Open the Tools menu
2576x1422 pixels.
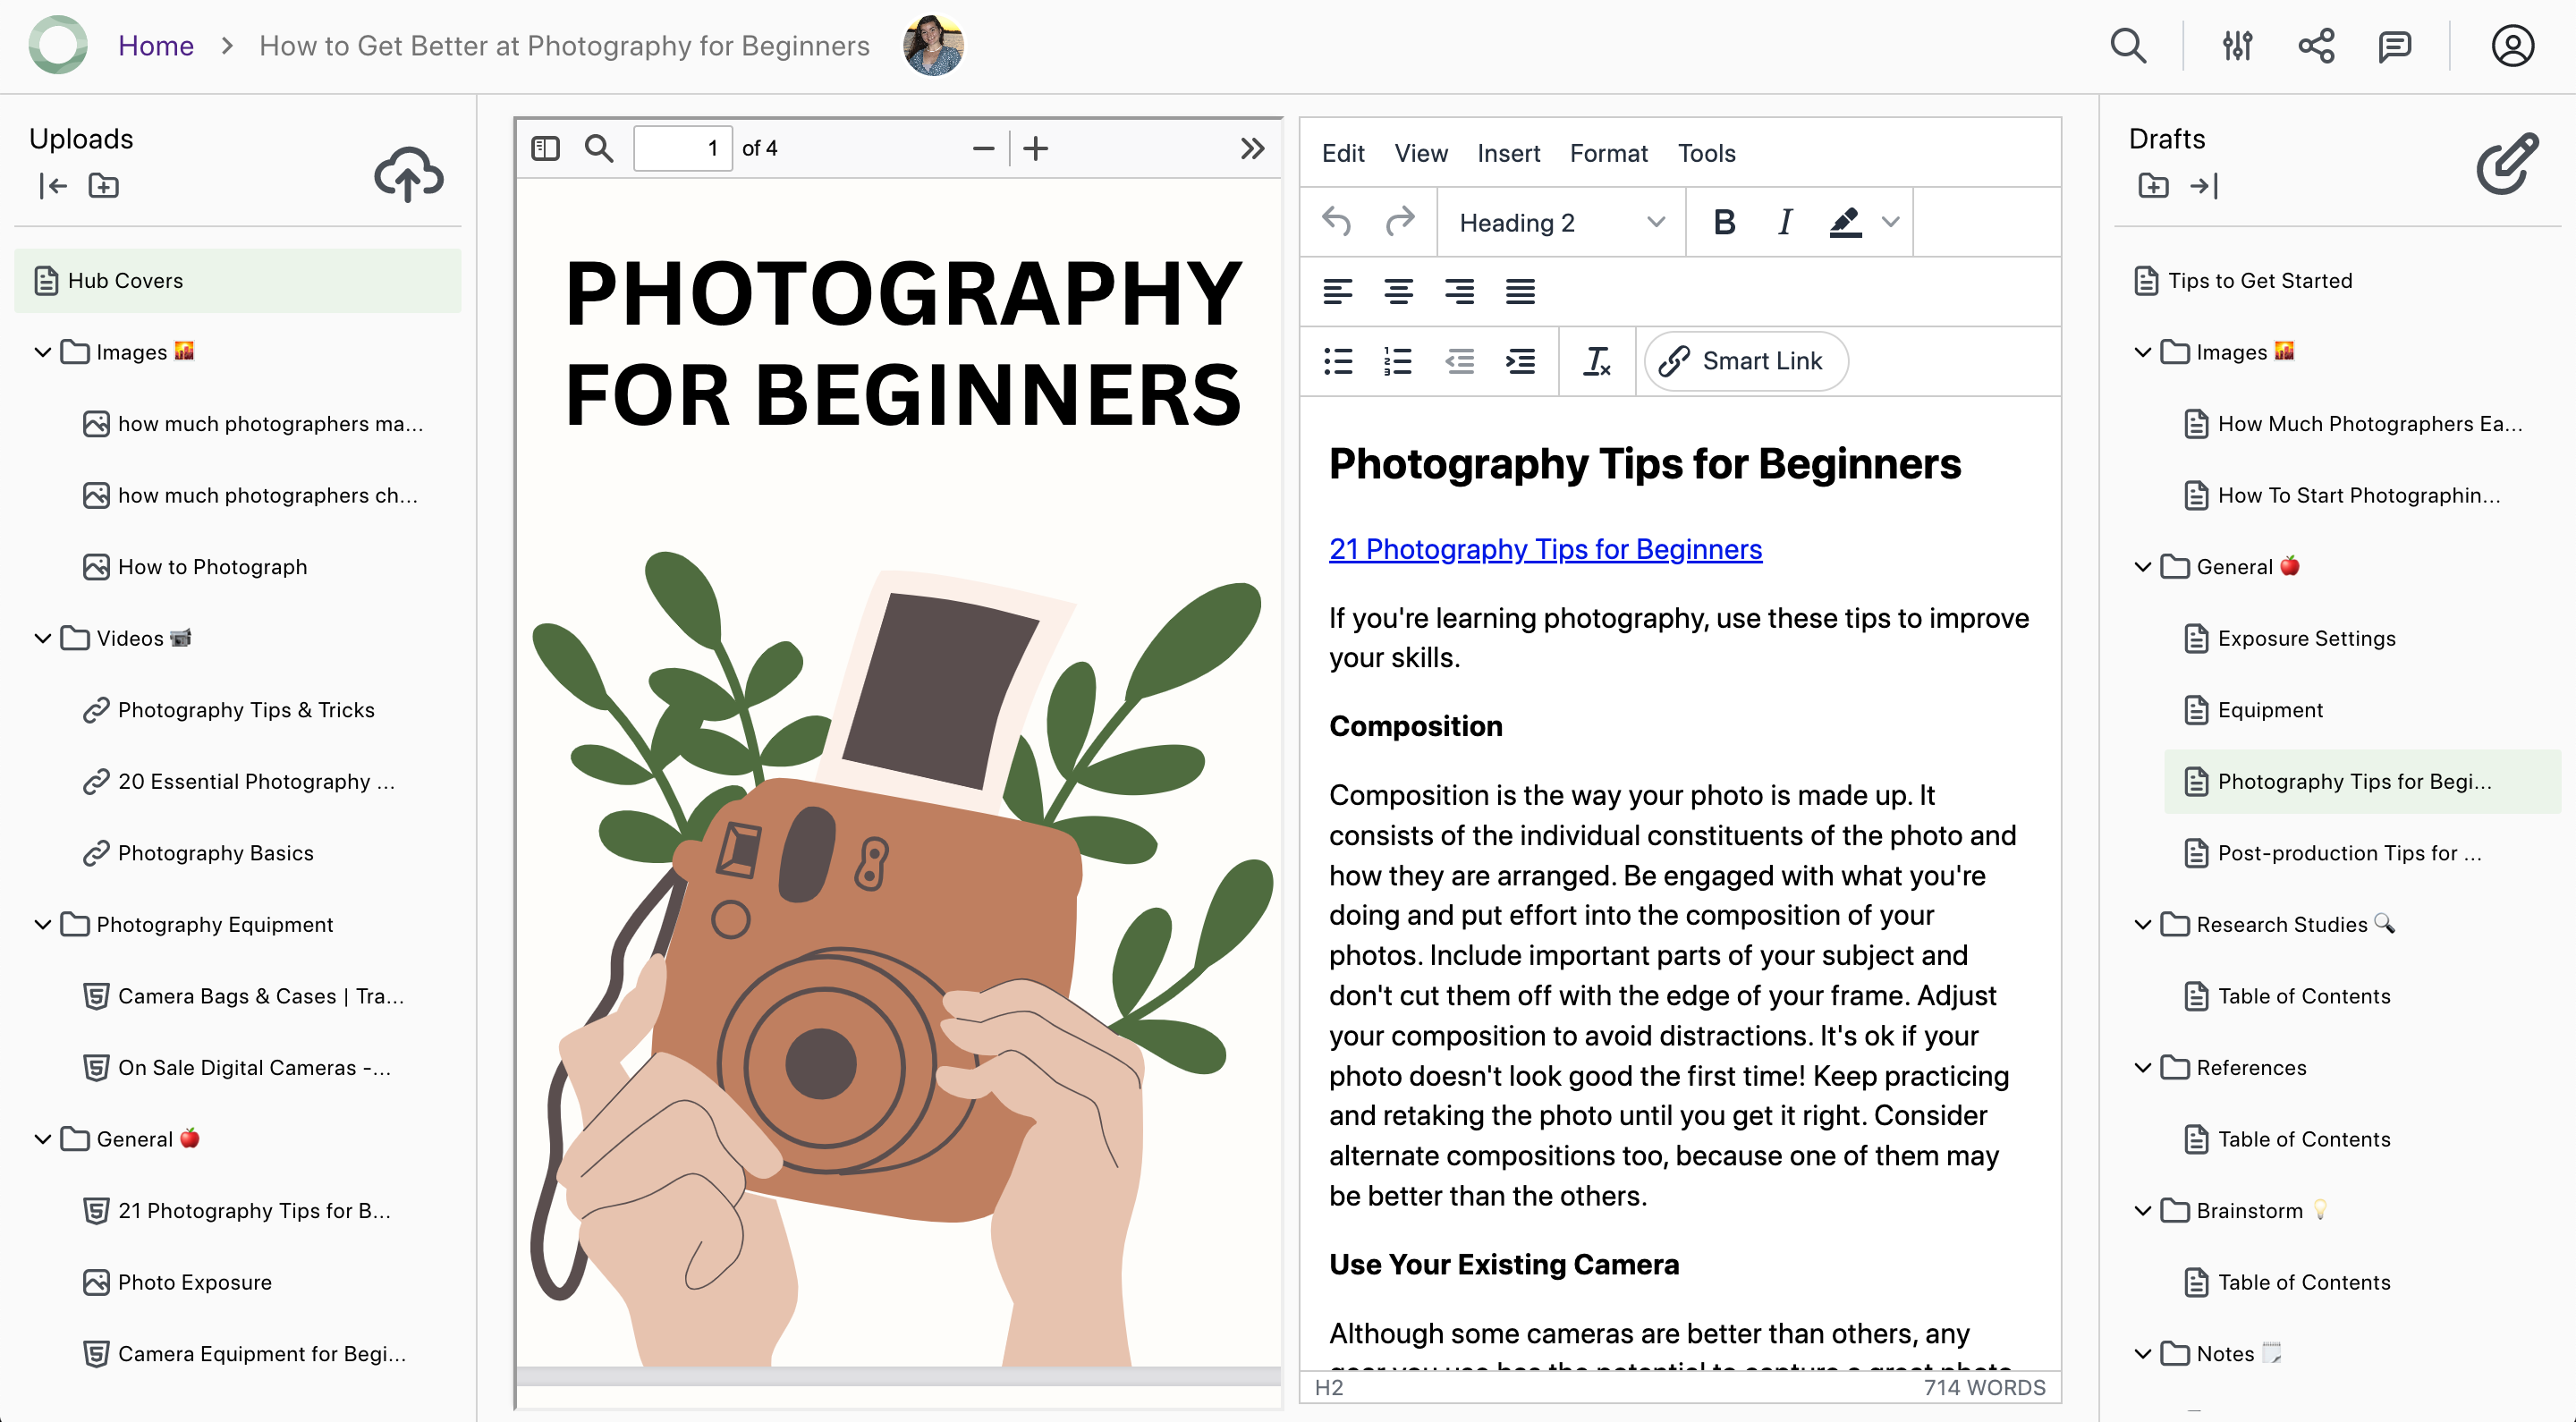tap(1706, 153)
